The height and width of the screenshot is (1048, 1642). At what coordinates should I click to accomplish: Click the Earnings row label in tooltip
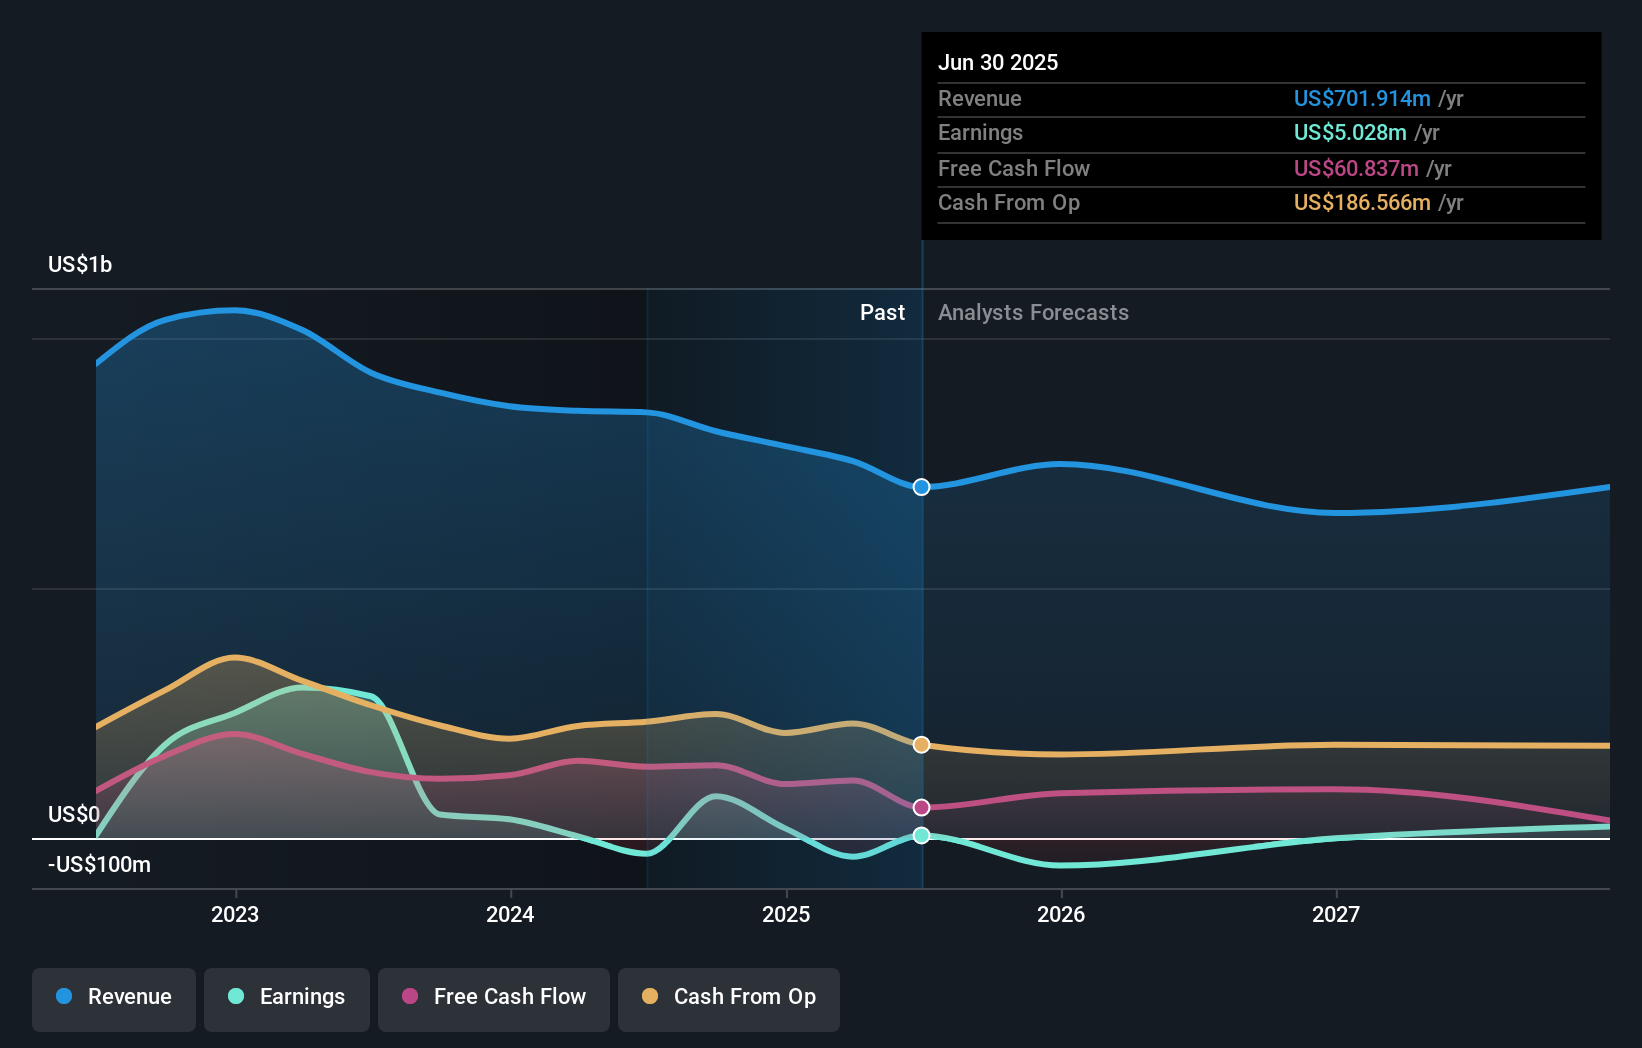(x=981, y=132)
